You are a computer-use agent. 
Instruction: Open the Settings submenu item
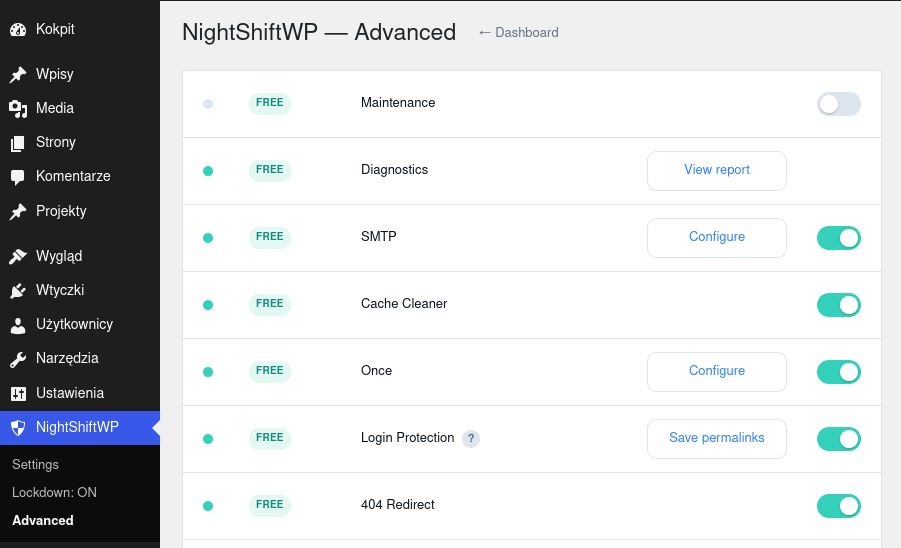point(35,464)
